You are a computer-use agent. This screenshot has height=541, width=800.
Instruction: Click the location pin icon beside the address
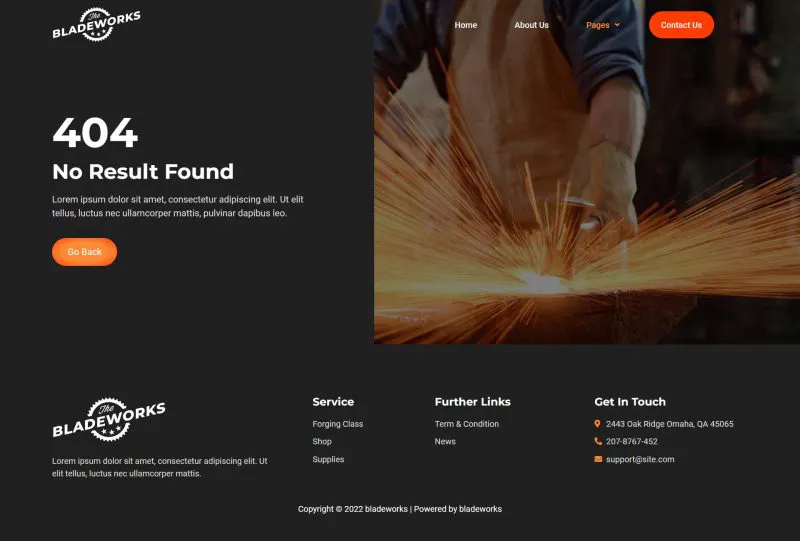(597, 424)
